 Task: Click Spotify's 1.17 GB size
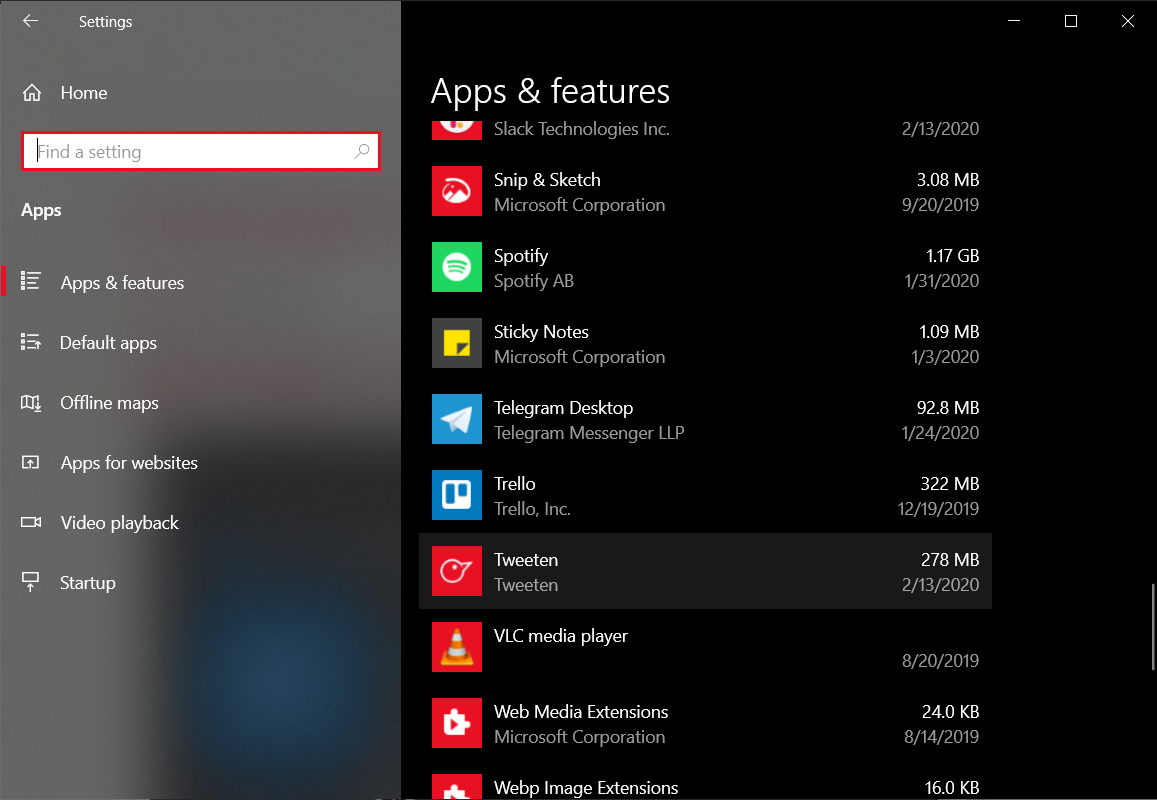coord(952,256)
